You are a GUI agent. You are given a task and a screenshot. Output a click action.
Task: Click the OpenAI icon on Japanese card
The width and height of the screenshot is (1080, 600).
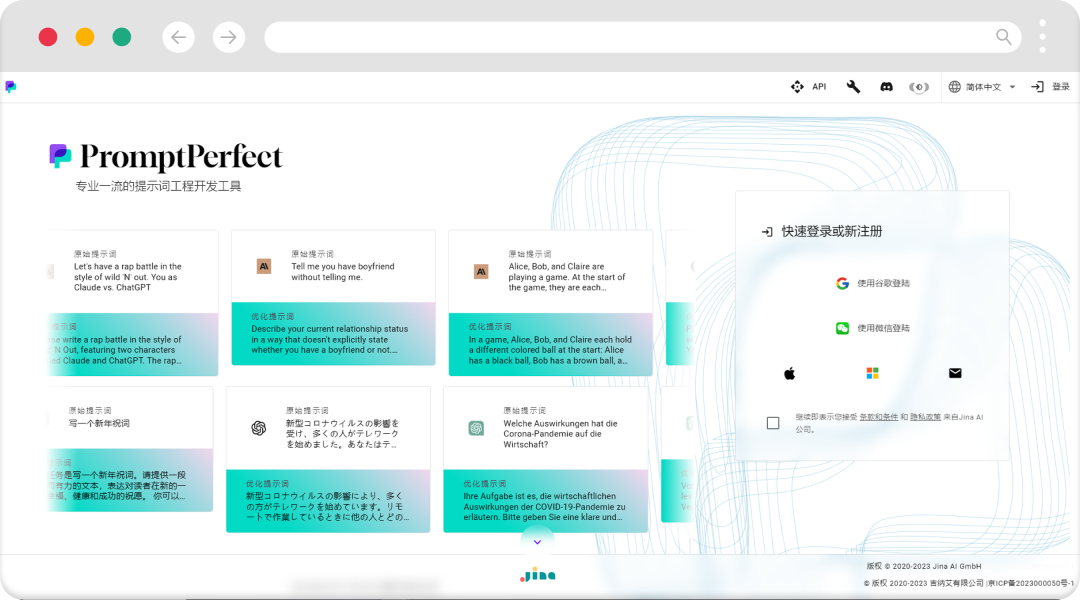pos(259,428)
